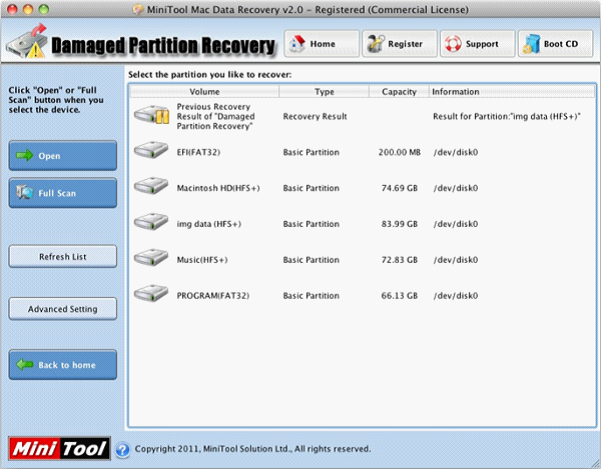
Task: Sort by the Type column header
Action: coord(324,92)
